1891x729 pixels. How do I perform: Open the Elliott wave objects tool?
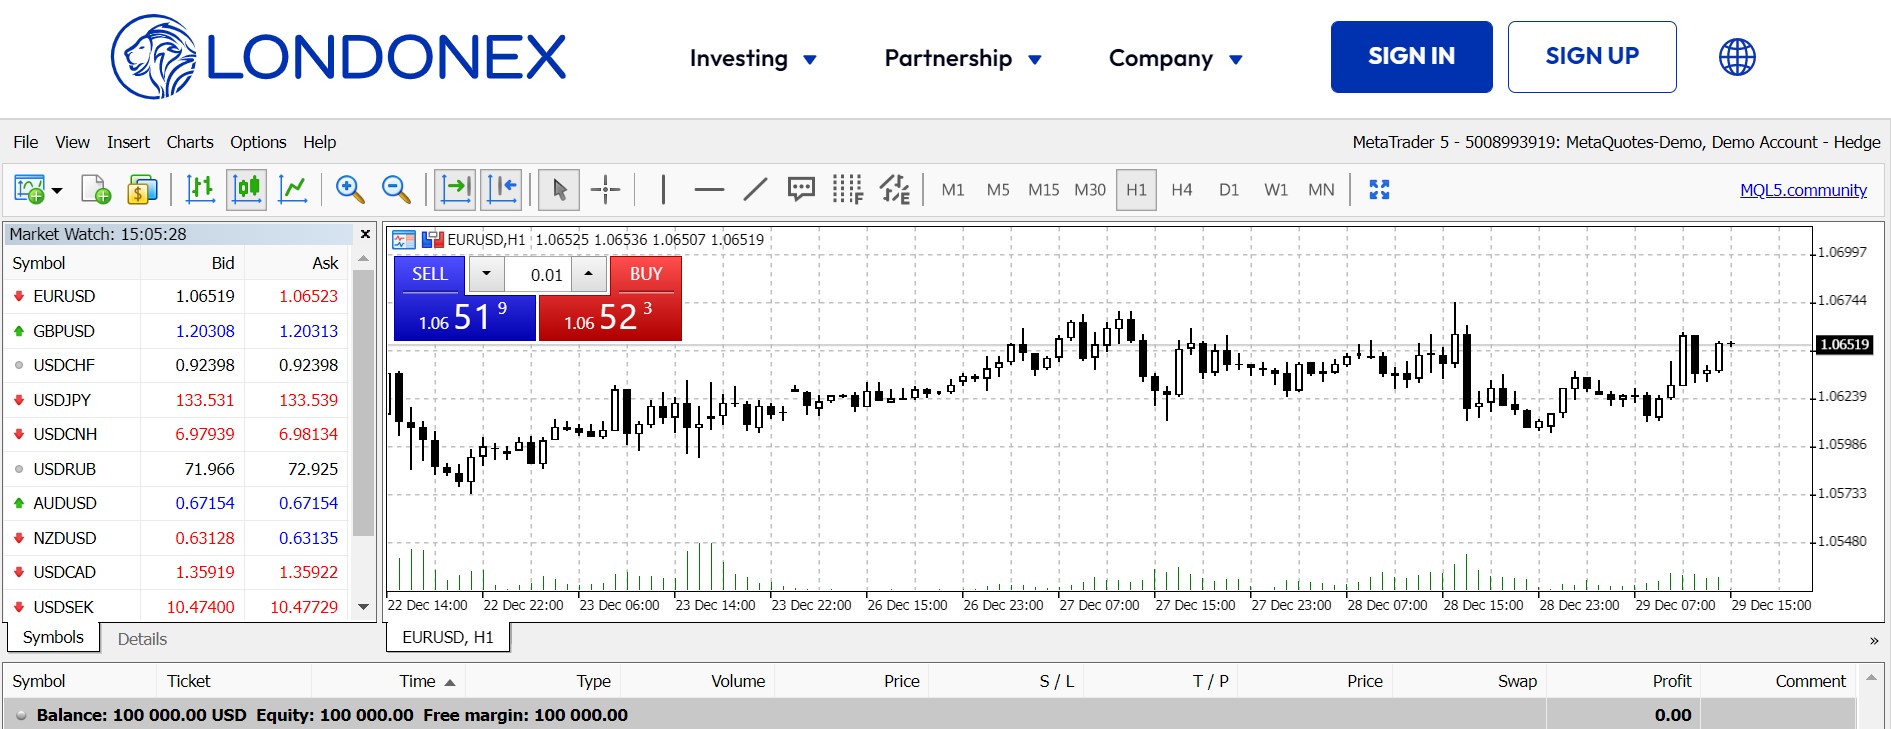[x=894, y=189]
